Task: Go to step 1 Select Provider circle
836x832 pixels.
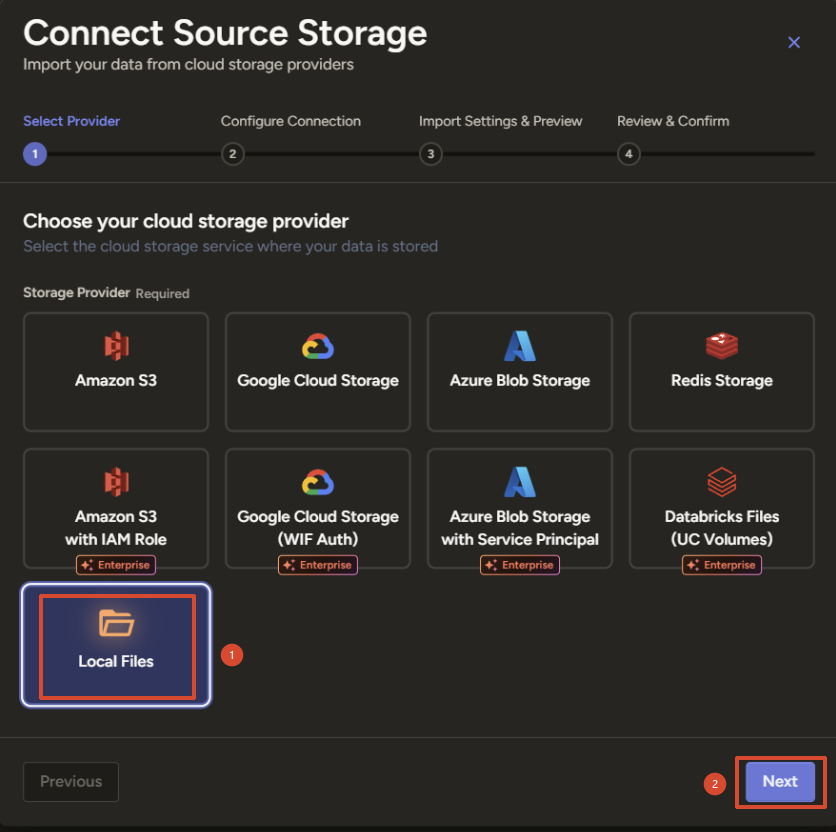Action: tap(35, 154)
